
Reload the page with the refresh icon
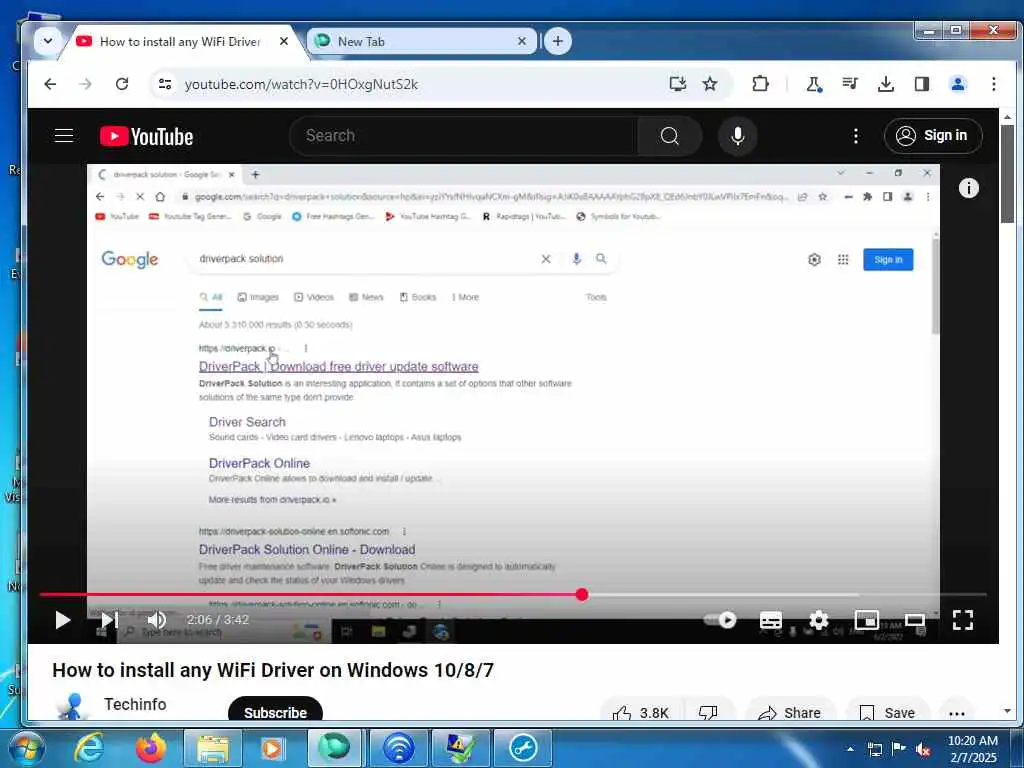point(121,84)
